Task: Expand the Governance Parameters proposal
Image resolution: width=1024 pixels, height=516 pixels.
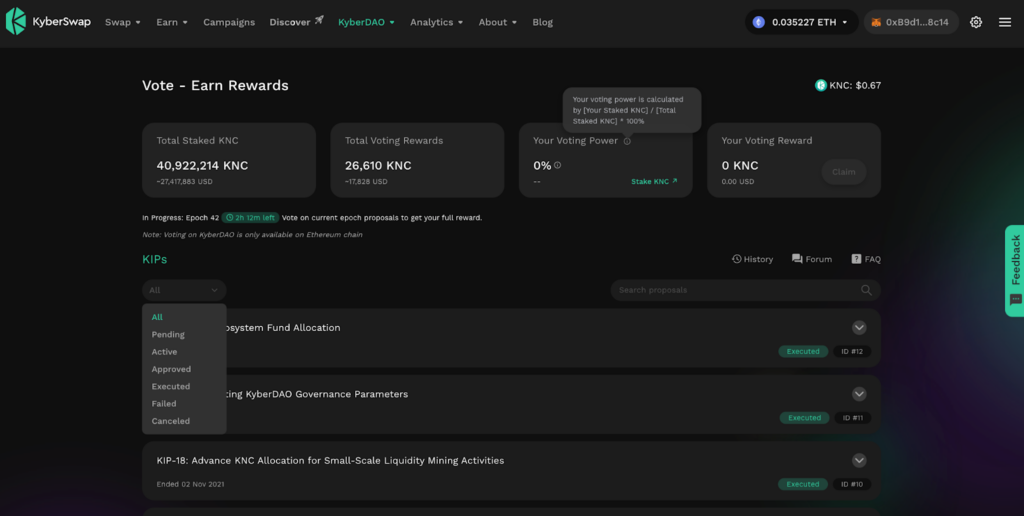Action: tap(859, 394)
